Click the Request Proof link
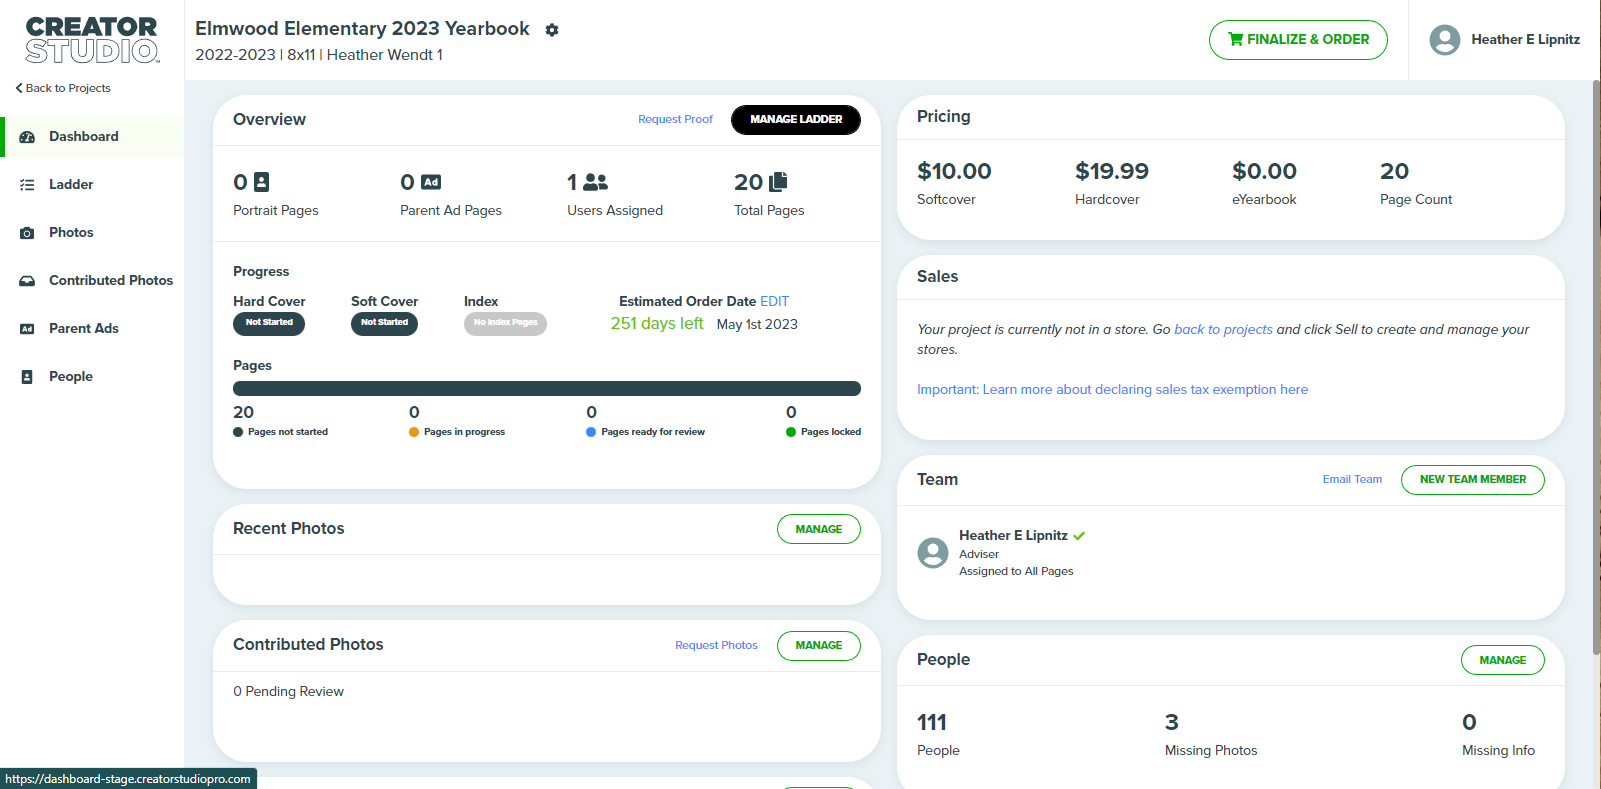Screen dimensions: 1601x789 (x=675, y=119)
